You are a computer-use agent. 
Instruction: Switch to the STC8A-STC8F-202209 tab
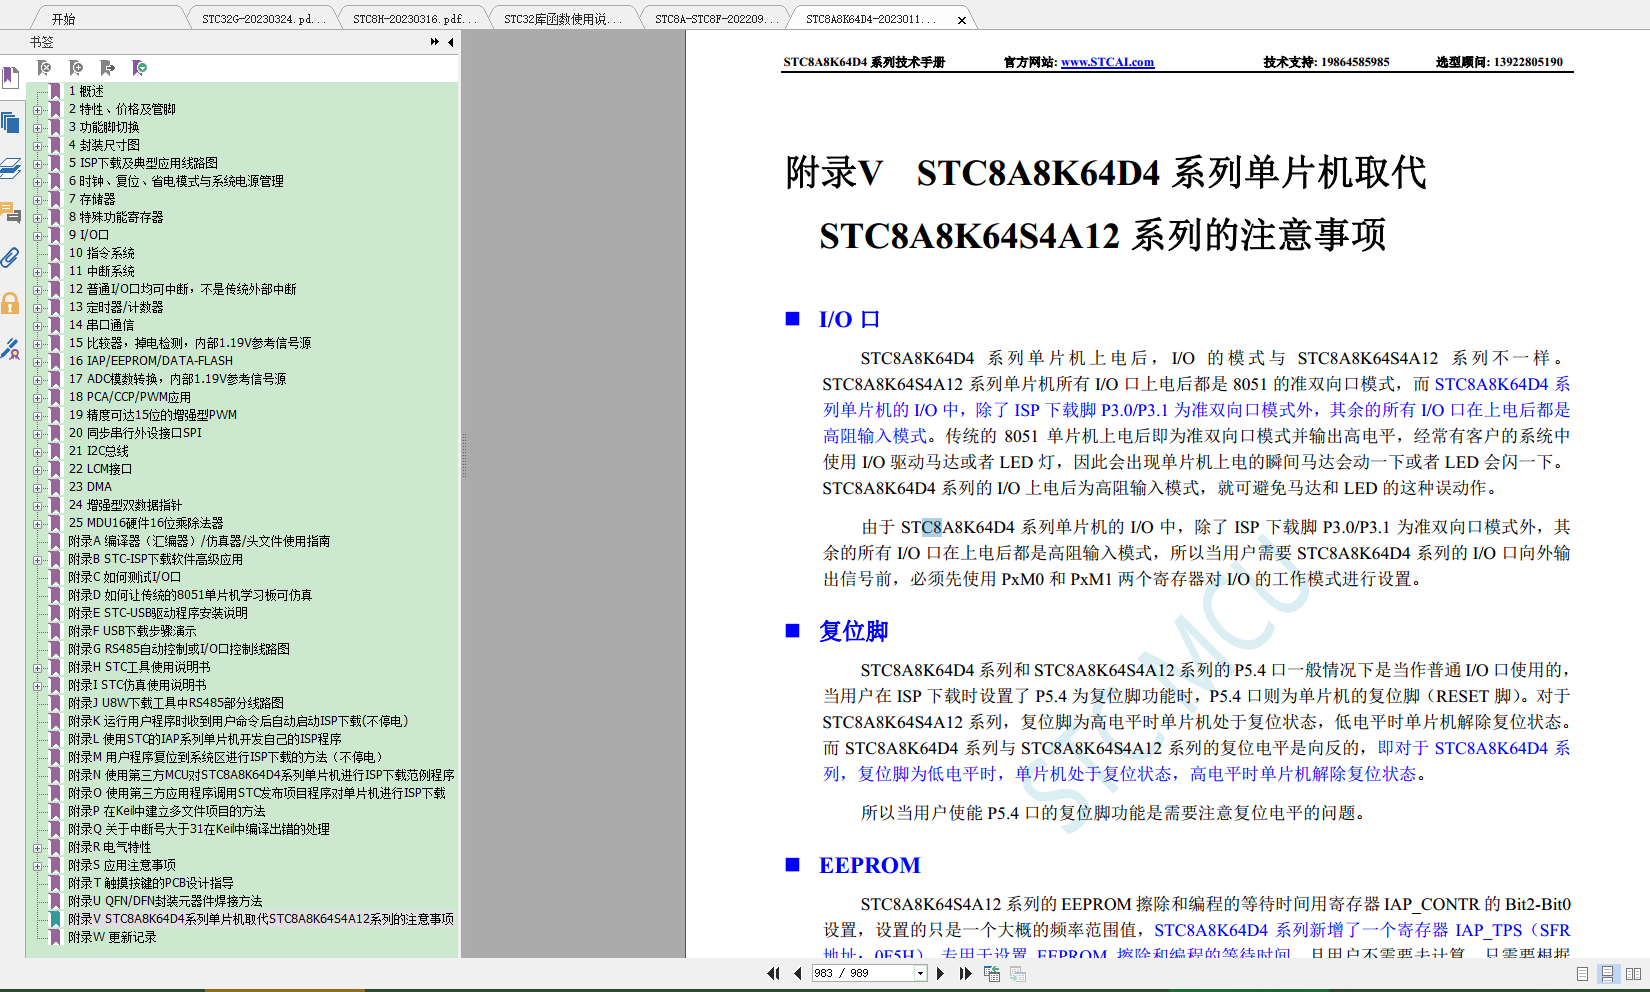[716, 19]
